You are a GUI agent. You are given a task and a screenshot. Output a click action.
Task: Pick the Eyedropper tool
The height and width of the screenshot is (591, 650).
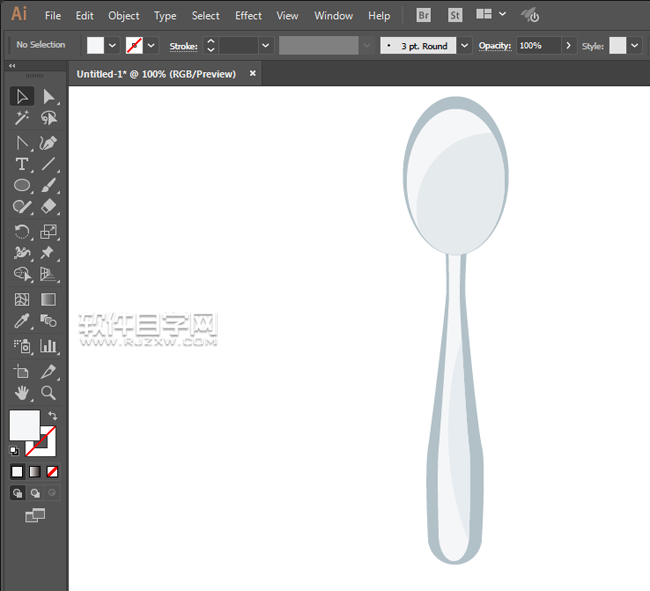coord(22,321)
